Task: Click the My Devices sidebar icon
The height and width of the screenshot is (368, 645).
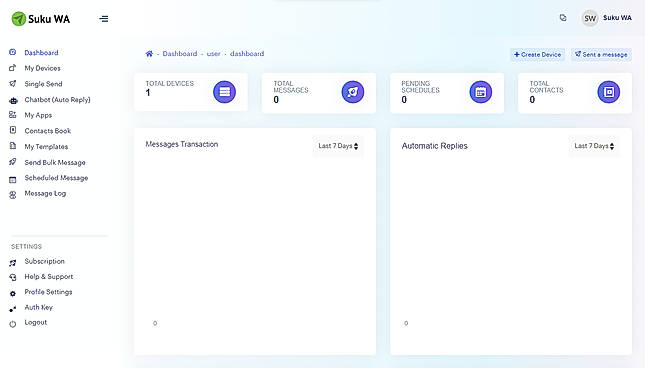Action: tap(13, 68)
